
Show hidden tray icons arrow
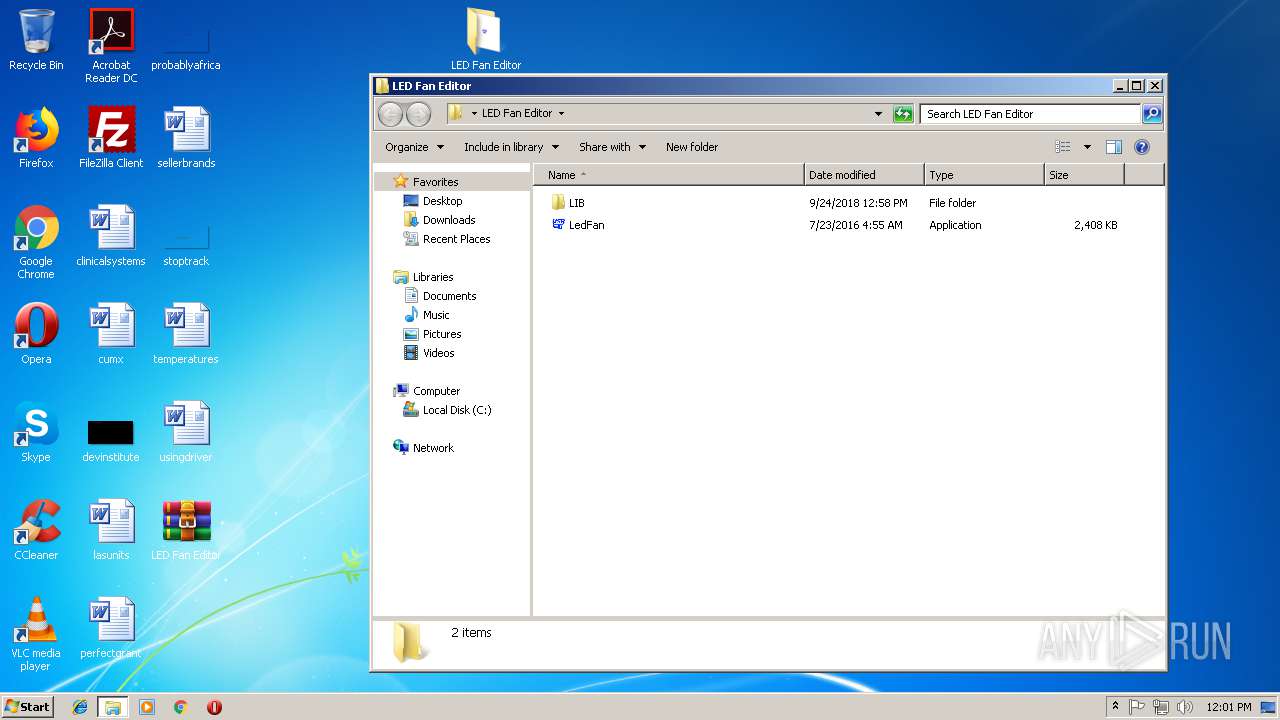coord(1115,707)
